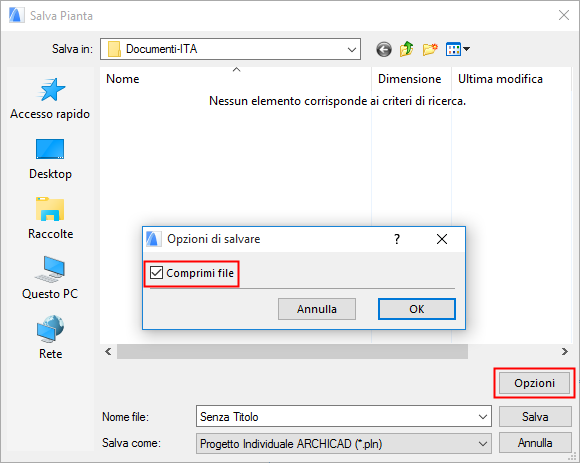
Task: Click OK in Opzioni di salvare
Action: (x=417, y=309)
